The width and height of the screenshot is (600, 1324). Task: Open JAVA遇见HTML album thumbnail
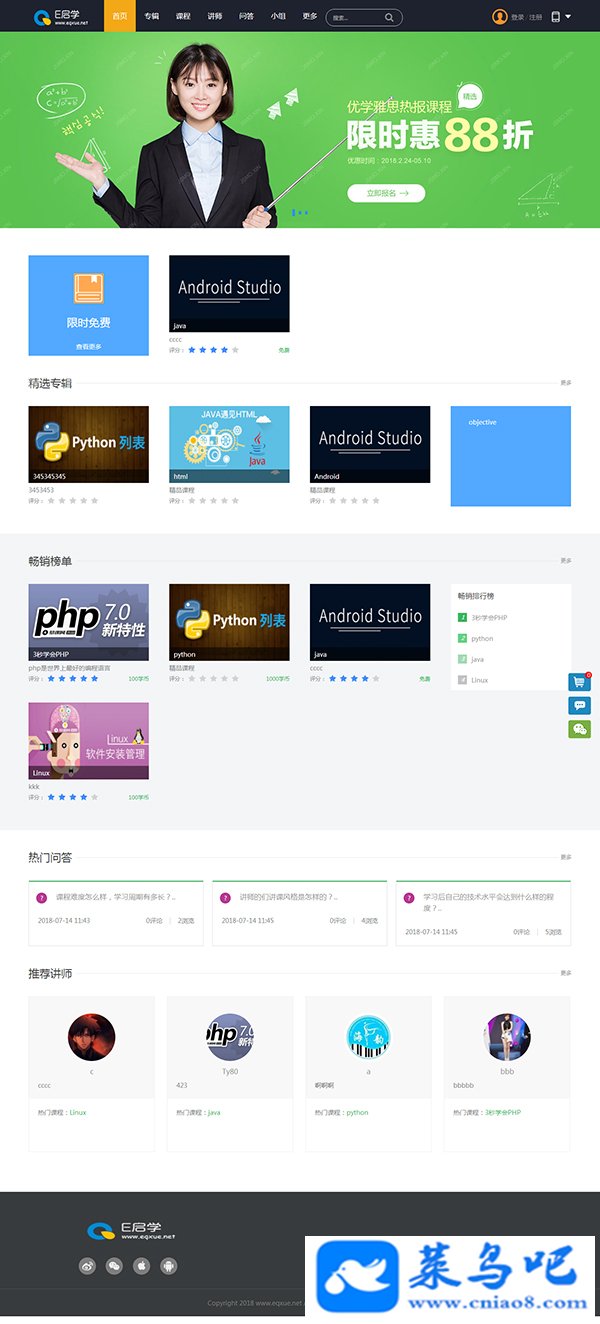pyautogui.click(x=229, y=444)
